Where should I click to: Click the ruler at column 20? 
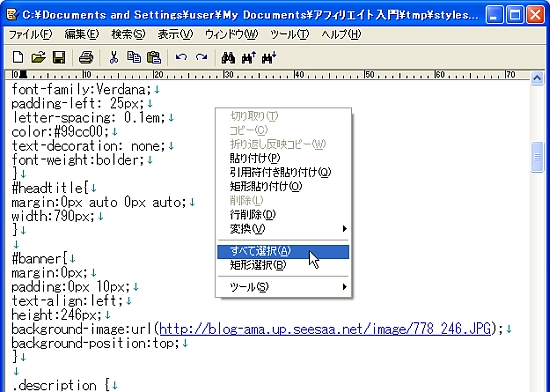point(159,74)
